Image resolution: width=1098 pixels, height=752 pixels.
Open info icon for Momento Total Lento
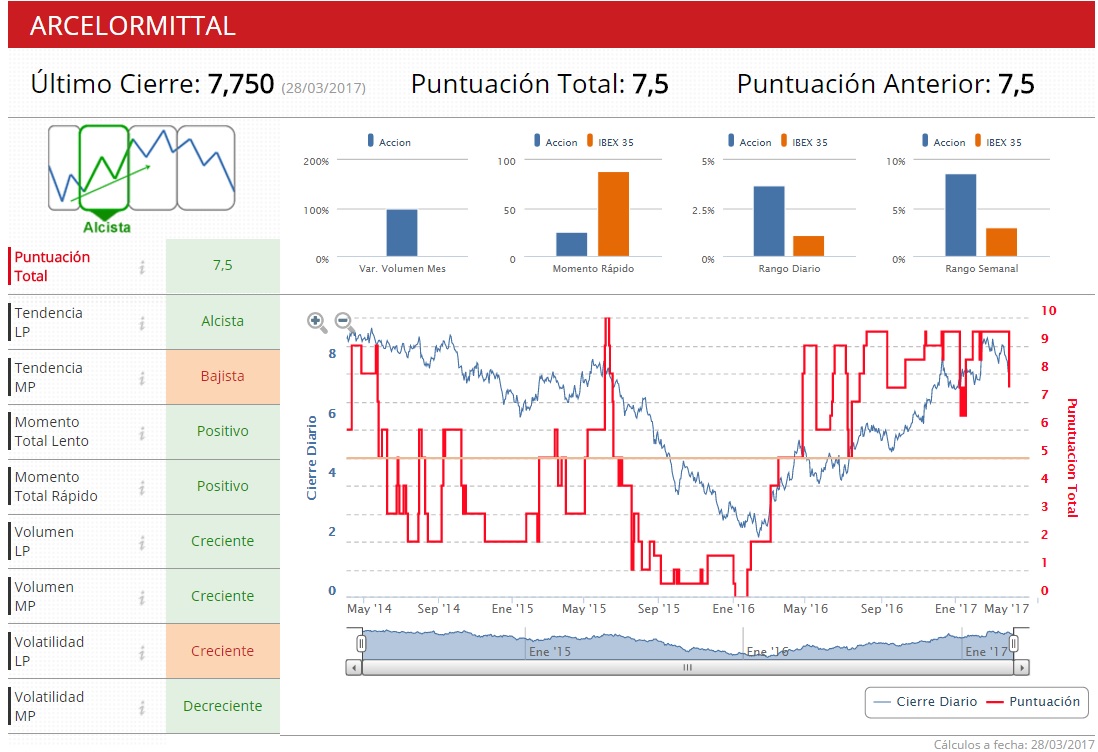coord(142,433)
